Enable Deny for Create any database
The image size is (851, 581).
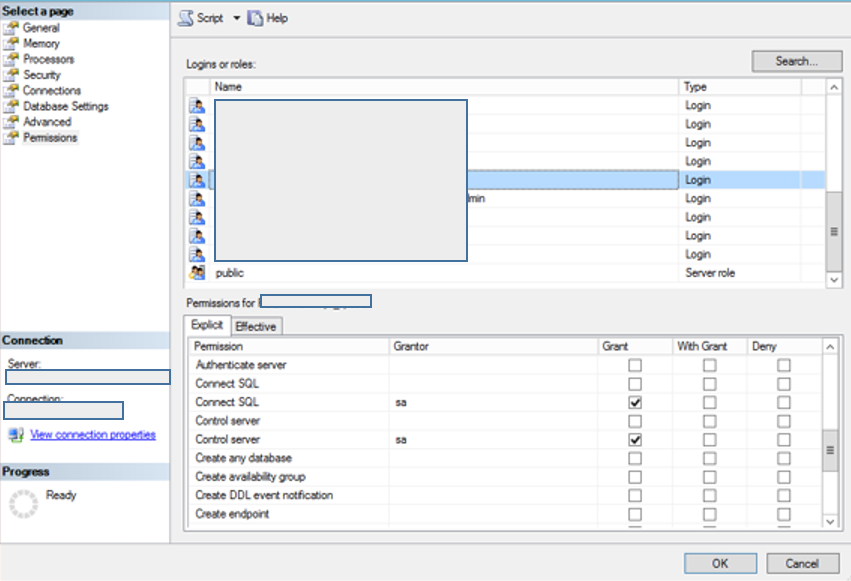coord(783,459)
